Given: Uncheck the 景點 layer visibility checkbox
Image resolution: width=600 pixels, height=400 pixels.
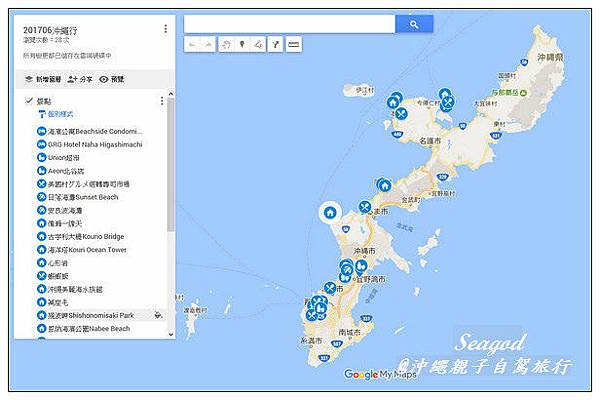Looking at the screenshot, I should (29, 101).
